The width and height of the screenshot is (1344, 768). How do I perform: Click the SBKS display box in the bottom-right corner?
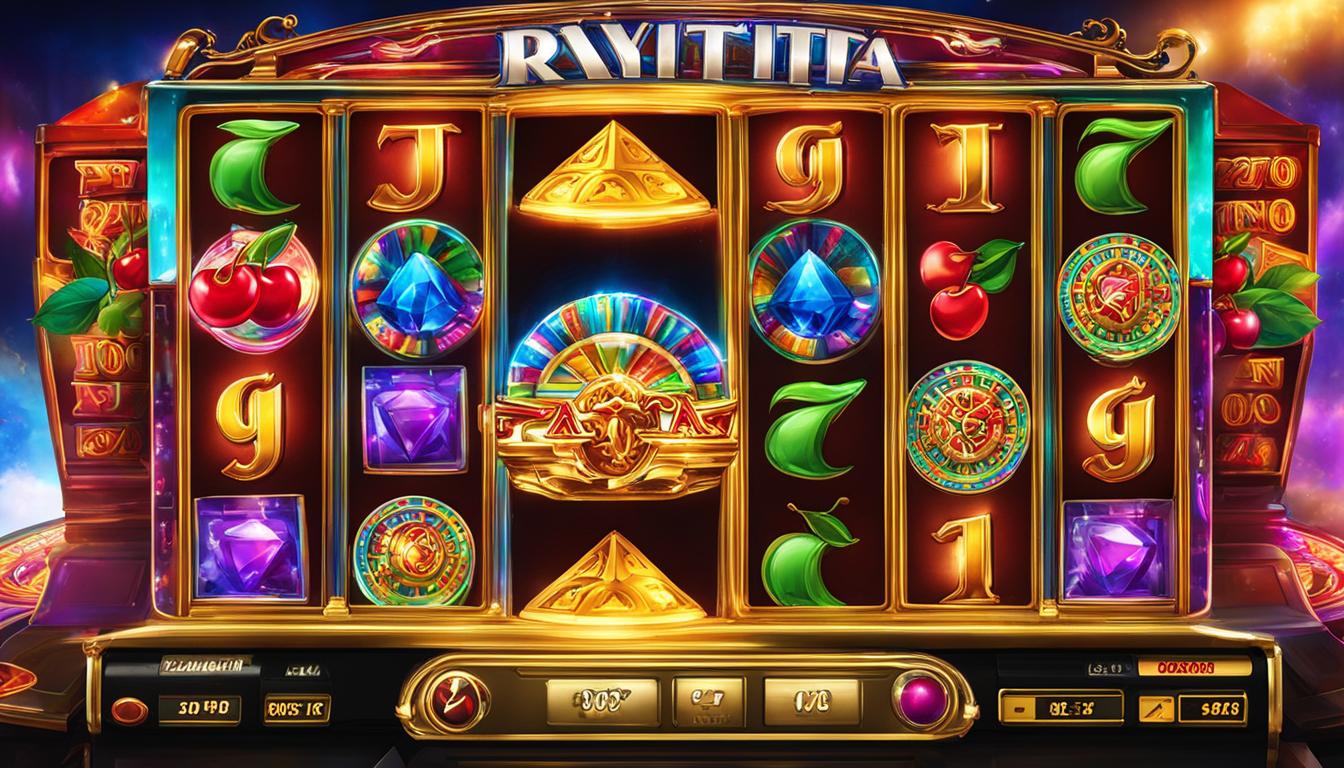(x=1211, y=709)
